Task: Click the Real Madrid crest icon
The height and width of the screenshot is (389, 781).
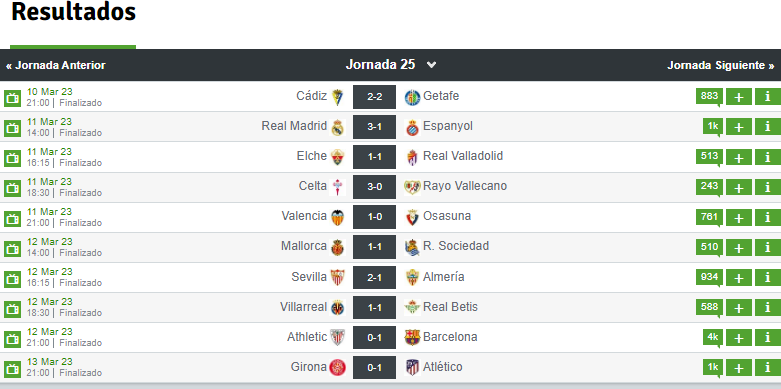Action: click(x=337, y=128)
